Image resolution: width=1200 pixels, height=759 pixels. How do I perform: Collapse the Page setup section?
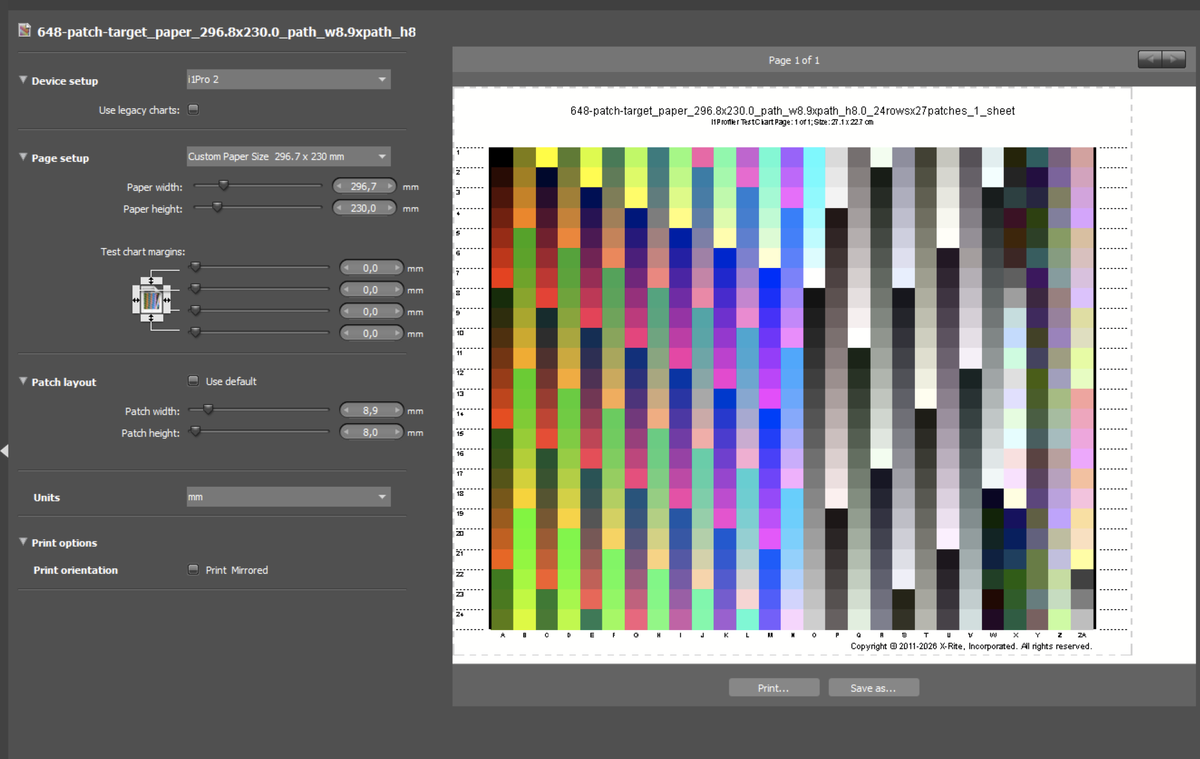click(x=24, y=157)
